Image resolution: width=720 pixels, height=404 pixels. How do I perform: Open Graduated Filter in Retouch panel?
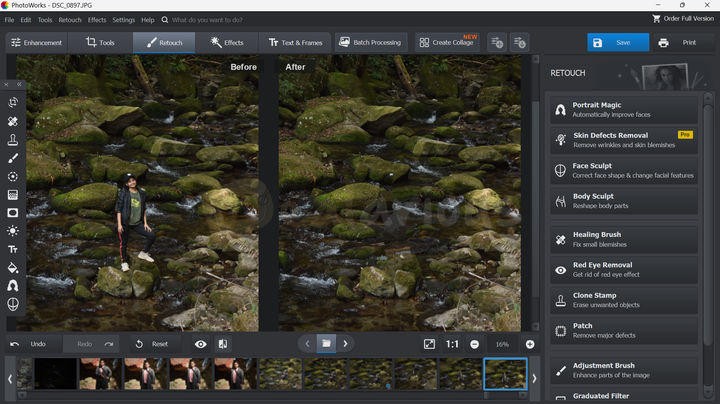[x=624, y=395]
